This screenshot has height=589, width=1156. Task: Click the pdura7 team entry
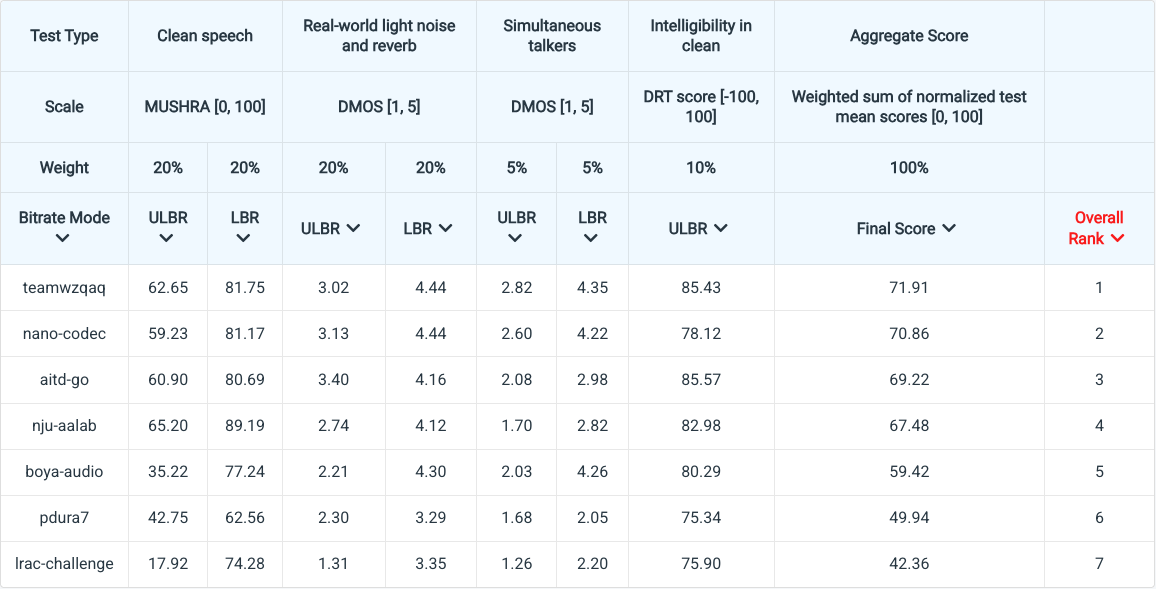64,518
